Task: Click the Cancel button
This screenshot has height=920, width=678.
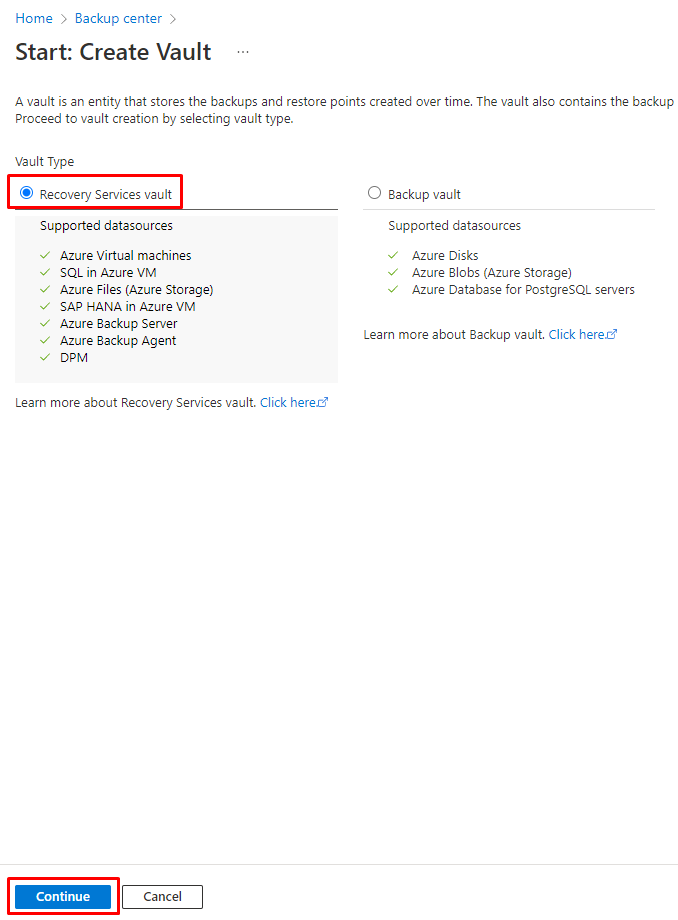Action: point(162,897)
